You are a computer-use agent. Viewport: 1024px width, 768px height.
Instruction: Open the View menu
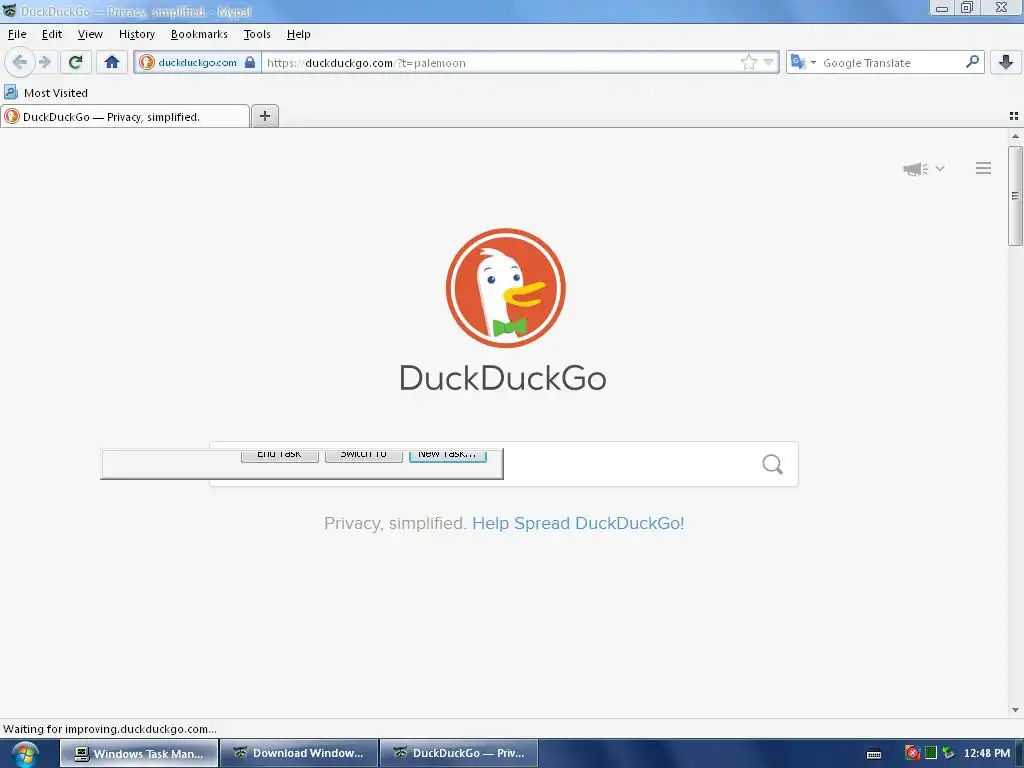click(90, 34)
